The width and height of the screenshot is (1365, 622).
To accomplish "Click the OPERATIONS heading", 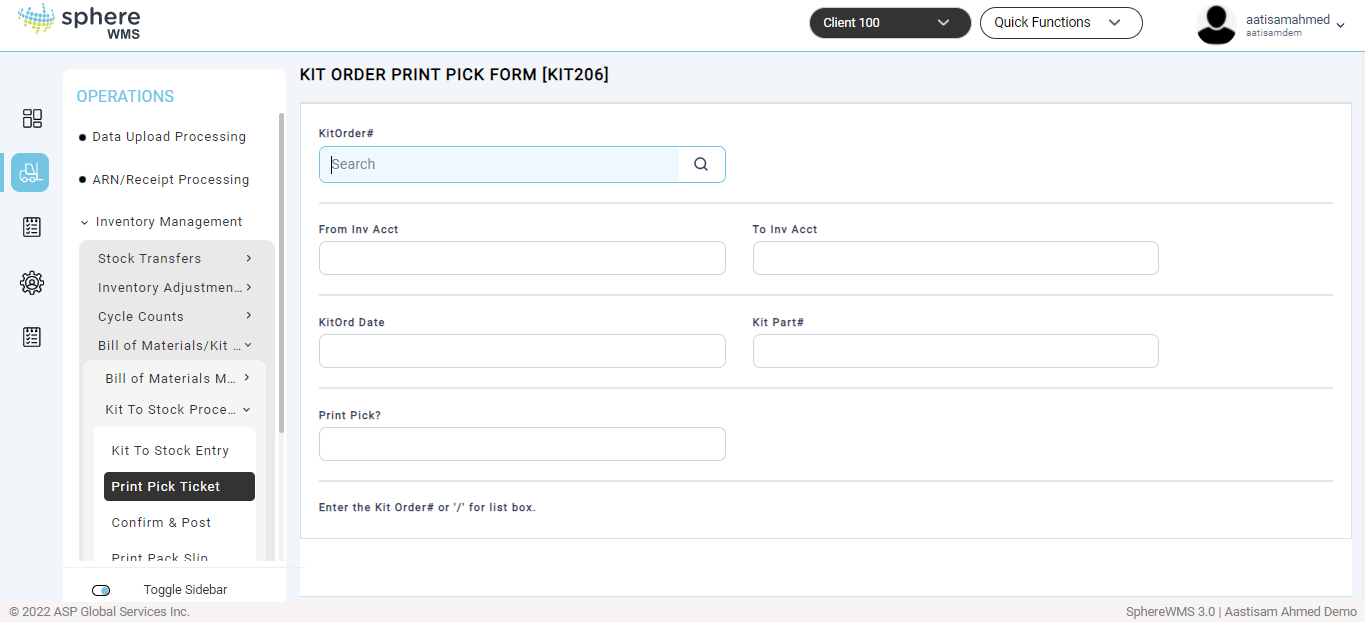I will (x=125, y=96).
